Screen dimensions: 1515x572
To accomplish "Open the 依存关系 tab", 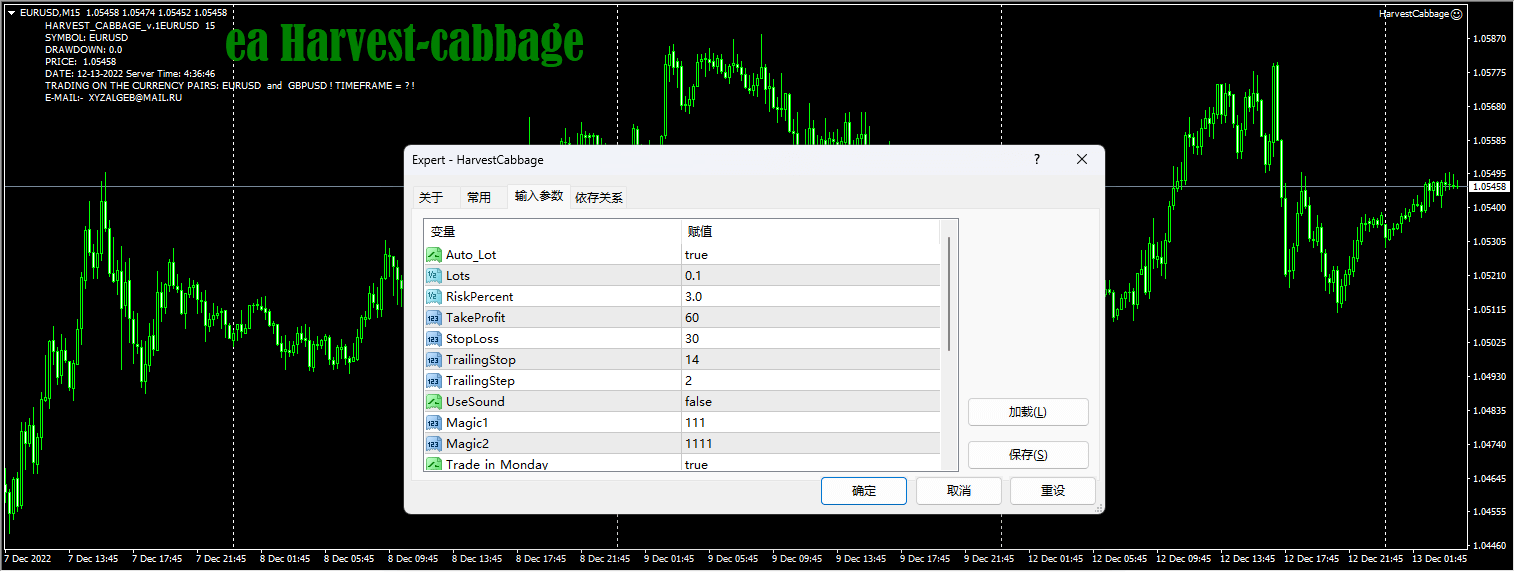I will 598,198.
